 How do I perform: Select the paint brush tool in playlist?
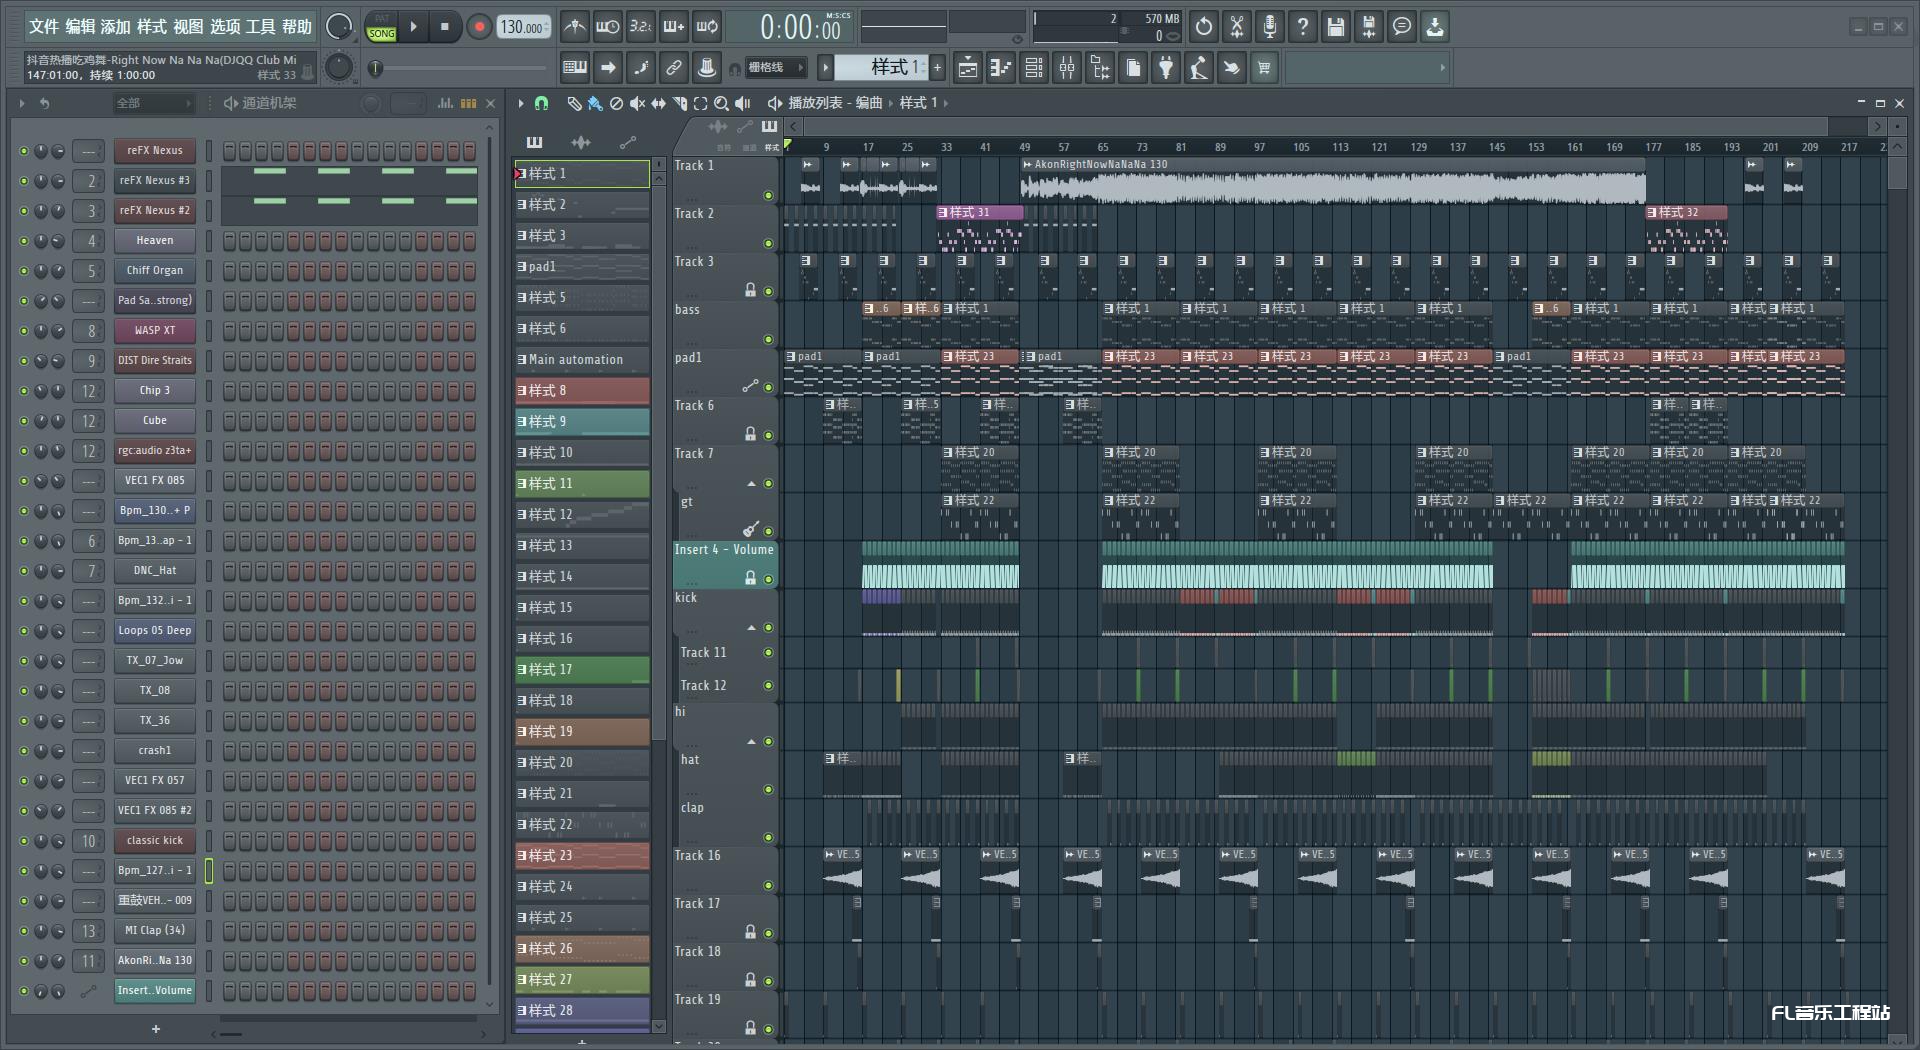(595, 103)
